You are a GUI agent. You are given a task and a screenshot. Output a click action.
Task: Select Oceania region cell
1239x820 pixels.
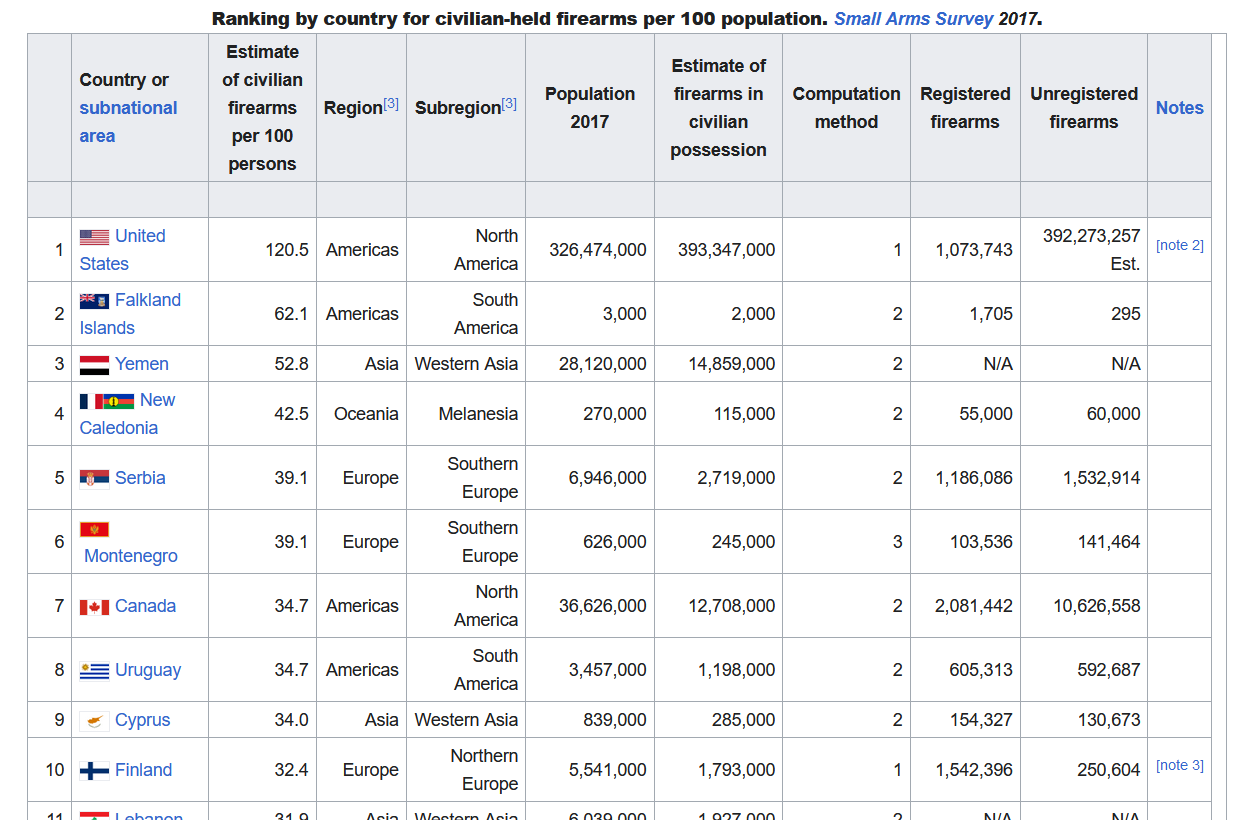[x=361, y=414]
